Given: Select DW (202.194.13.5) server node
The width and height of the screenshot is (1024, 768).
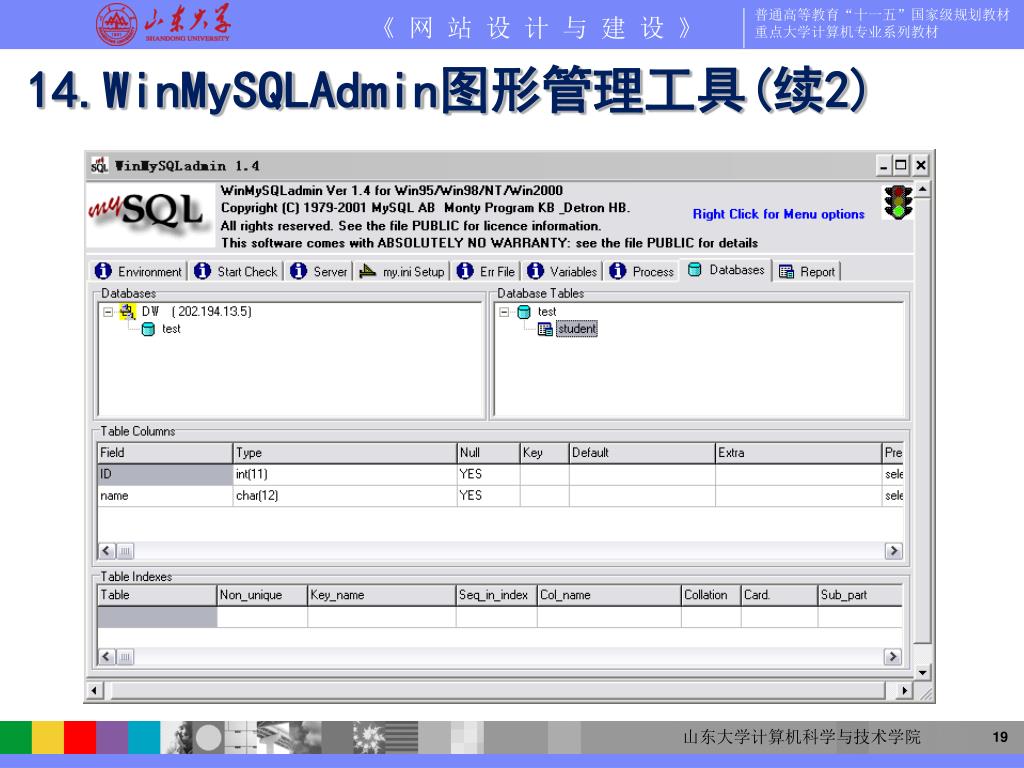Looking at the screenshot, I should click(197, 312).
